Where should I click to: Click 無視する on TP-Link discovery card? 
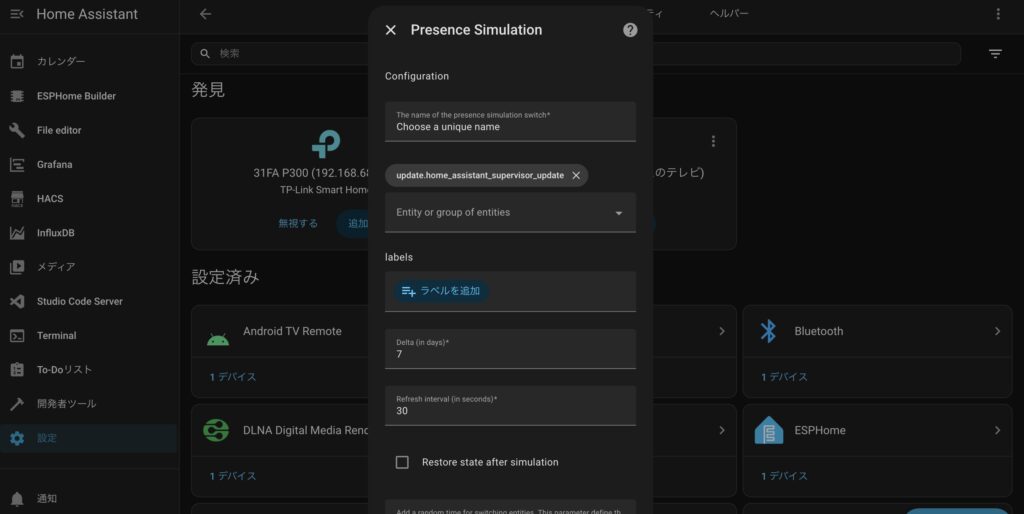[x=298, y=223]
